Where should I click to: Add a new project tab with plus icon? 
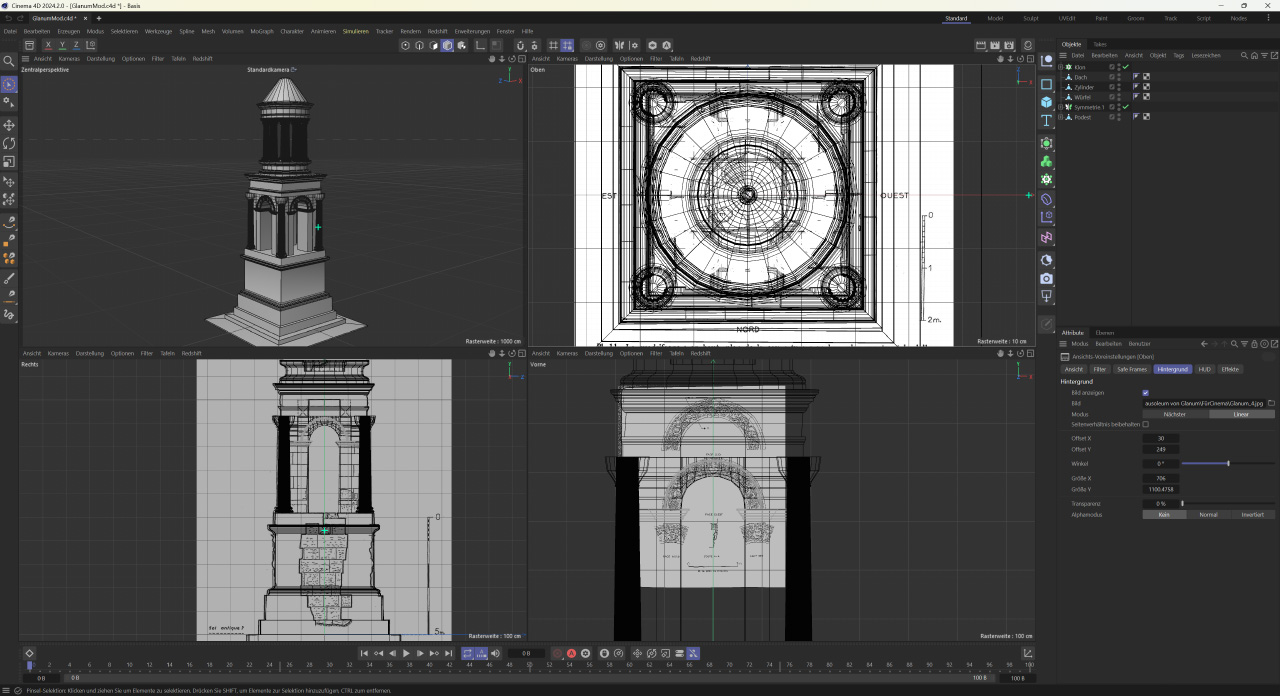[98, 18]
